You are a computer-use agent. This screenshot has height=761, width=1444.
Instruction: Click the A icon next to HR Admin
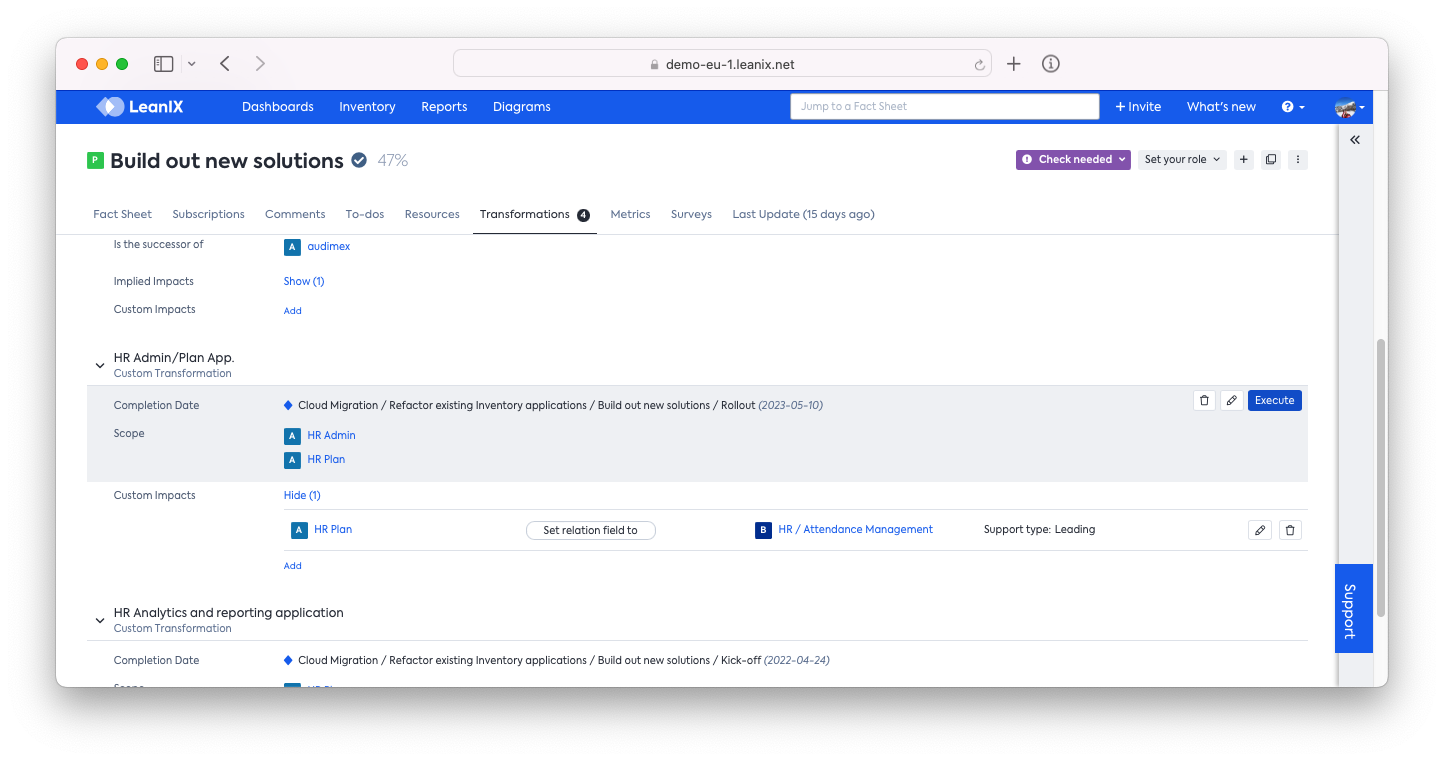coord(292,436)
